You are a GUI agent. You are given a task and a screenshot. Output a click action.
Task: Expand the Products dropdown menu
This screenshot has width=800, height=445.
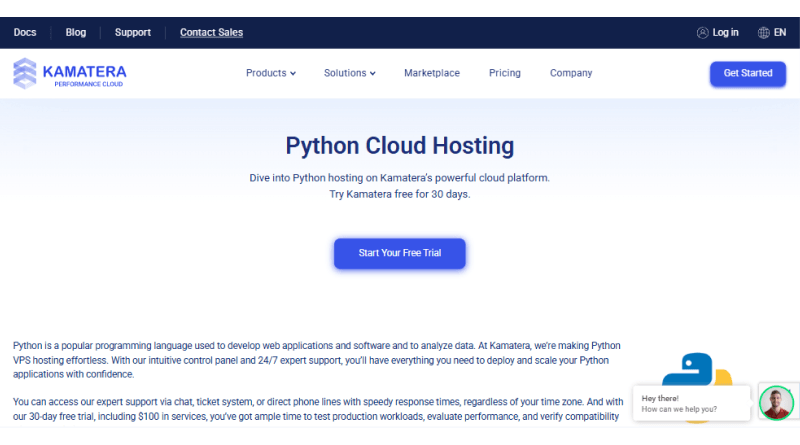coord(271,73)
